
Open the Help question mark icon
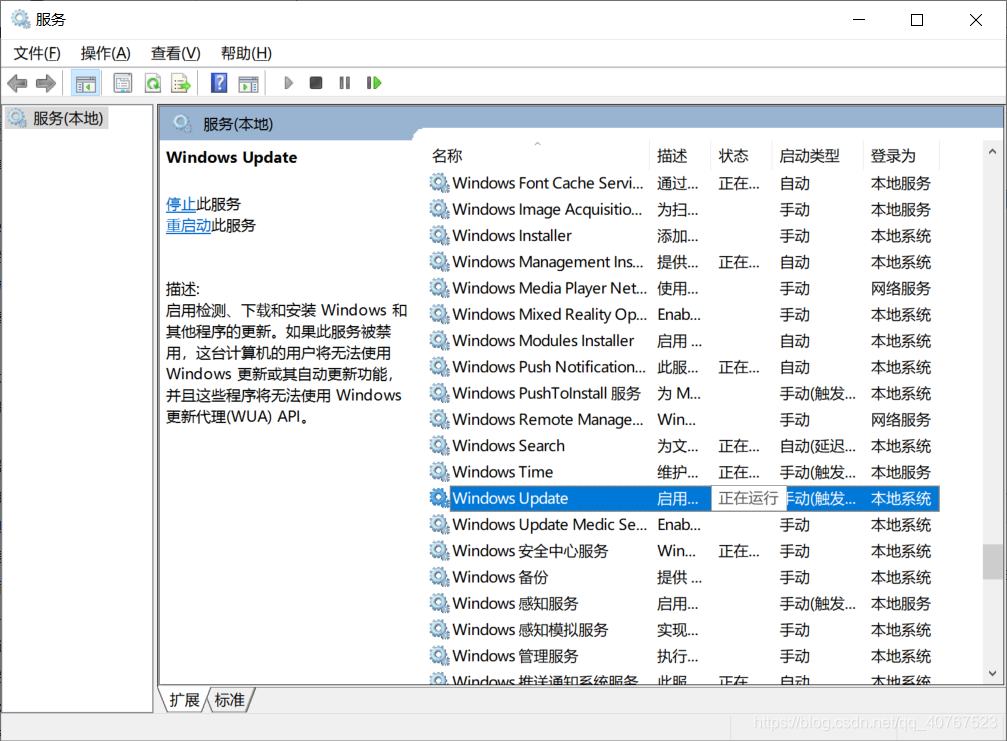click(219, 83)
